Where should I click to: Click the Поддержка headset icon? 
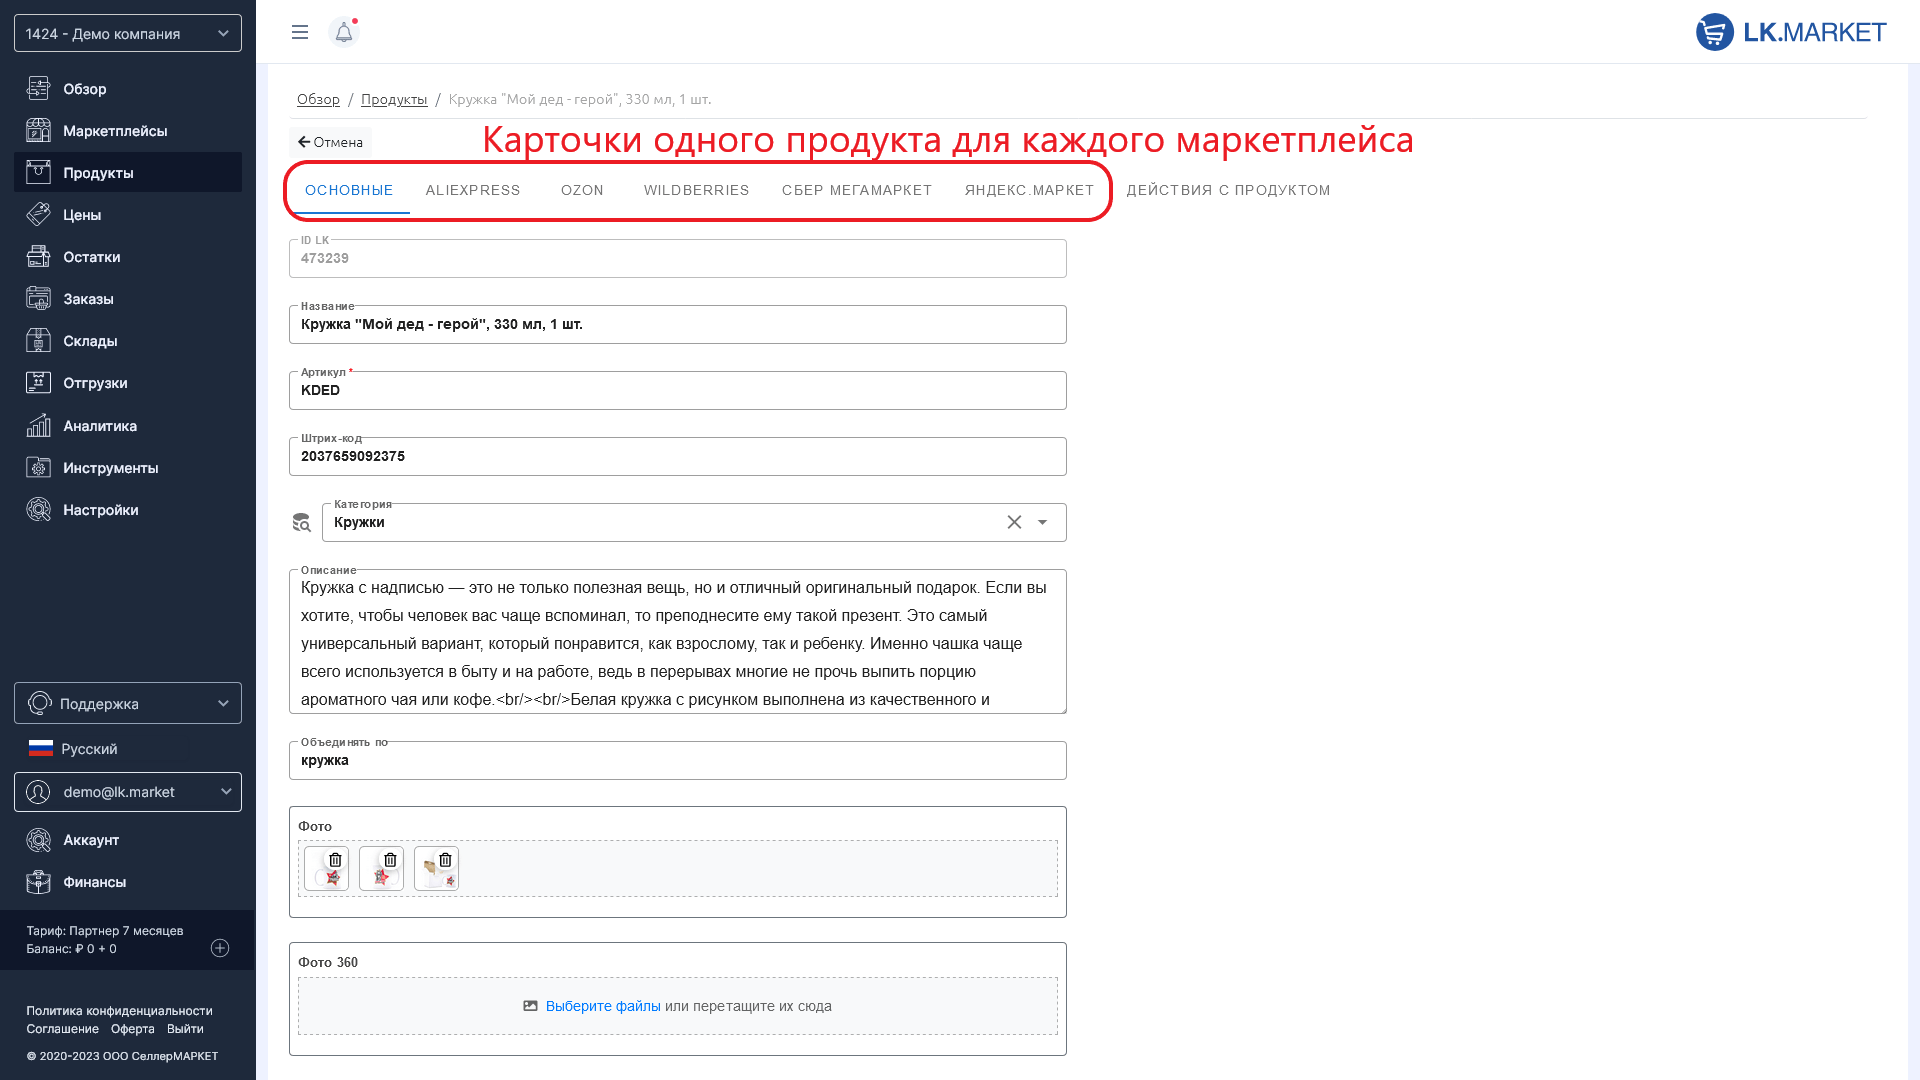[40, 703]
